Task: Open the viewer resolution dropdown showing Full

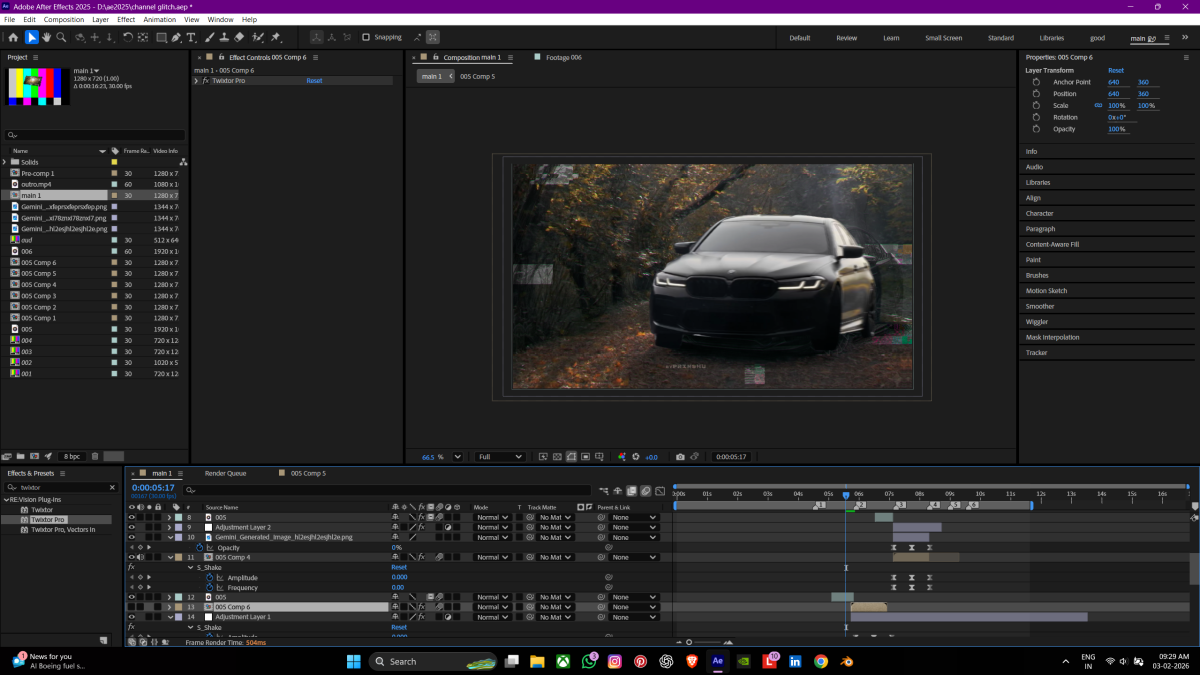Action: coord(500,457)
